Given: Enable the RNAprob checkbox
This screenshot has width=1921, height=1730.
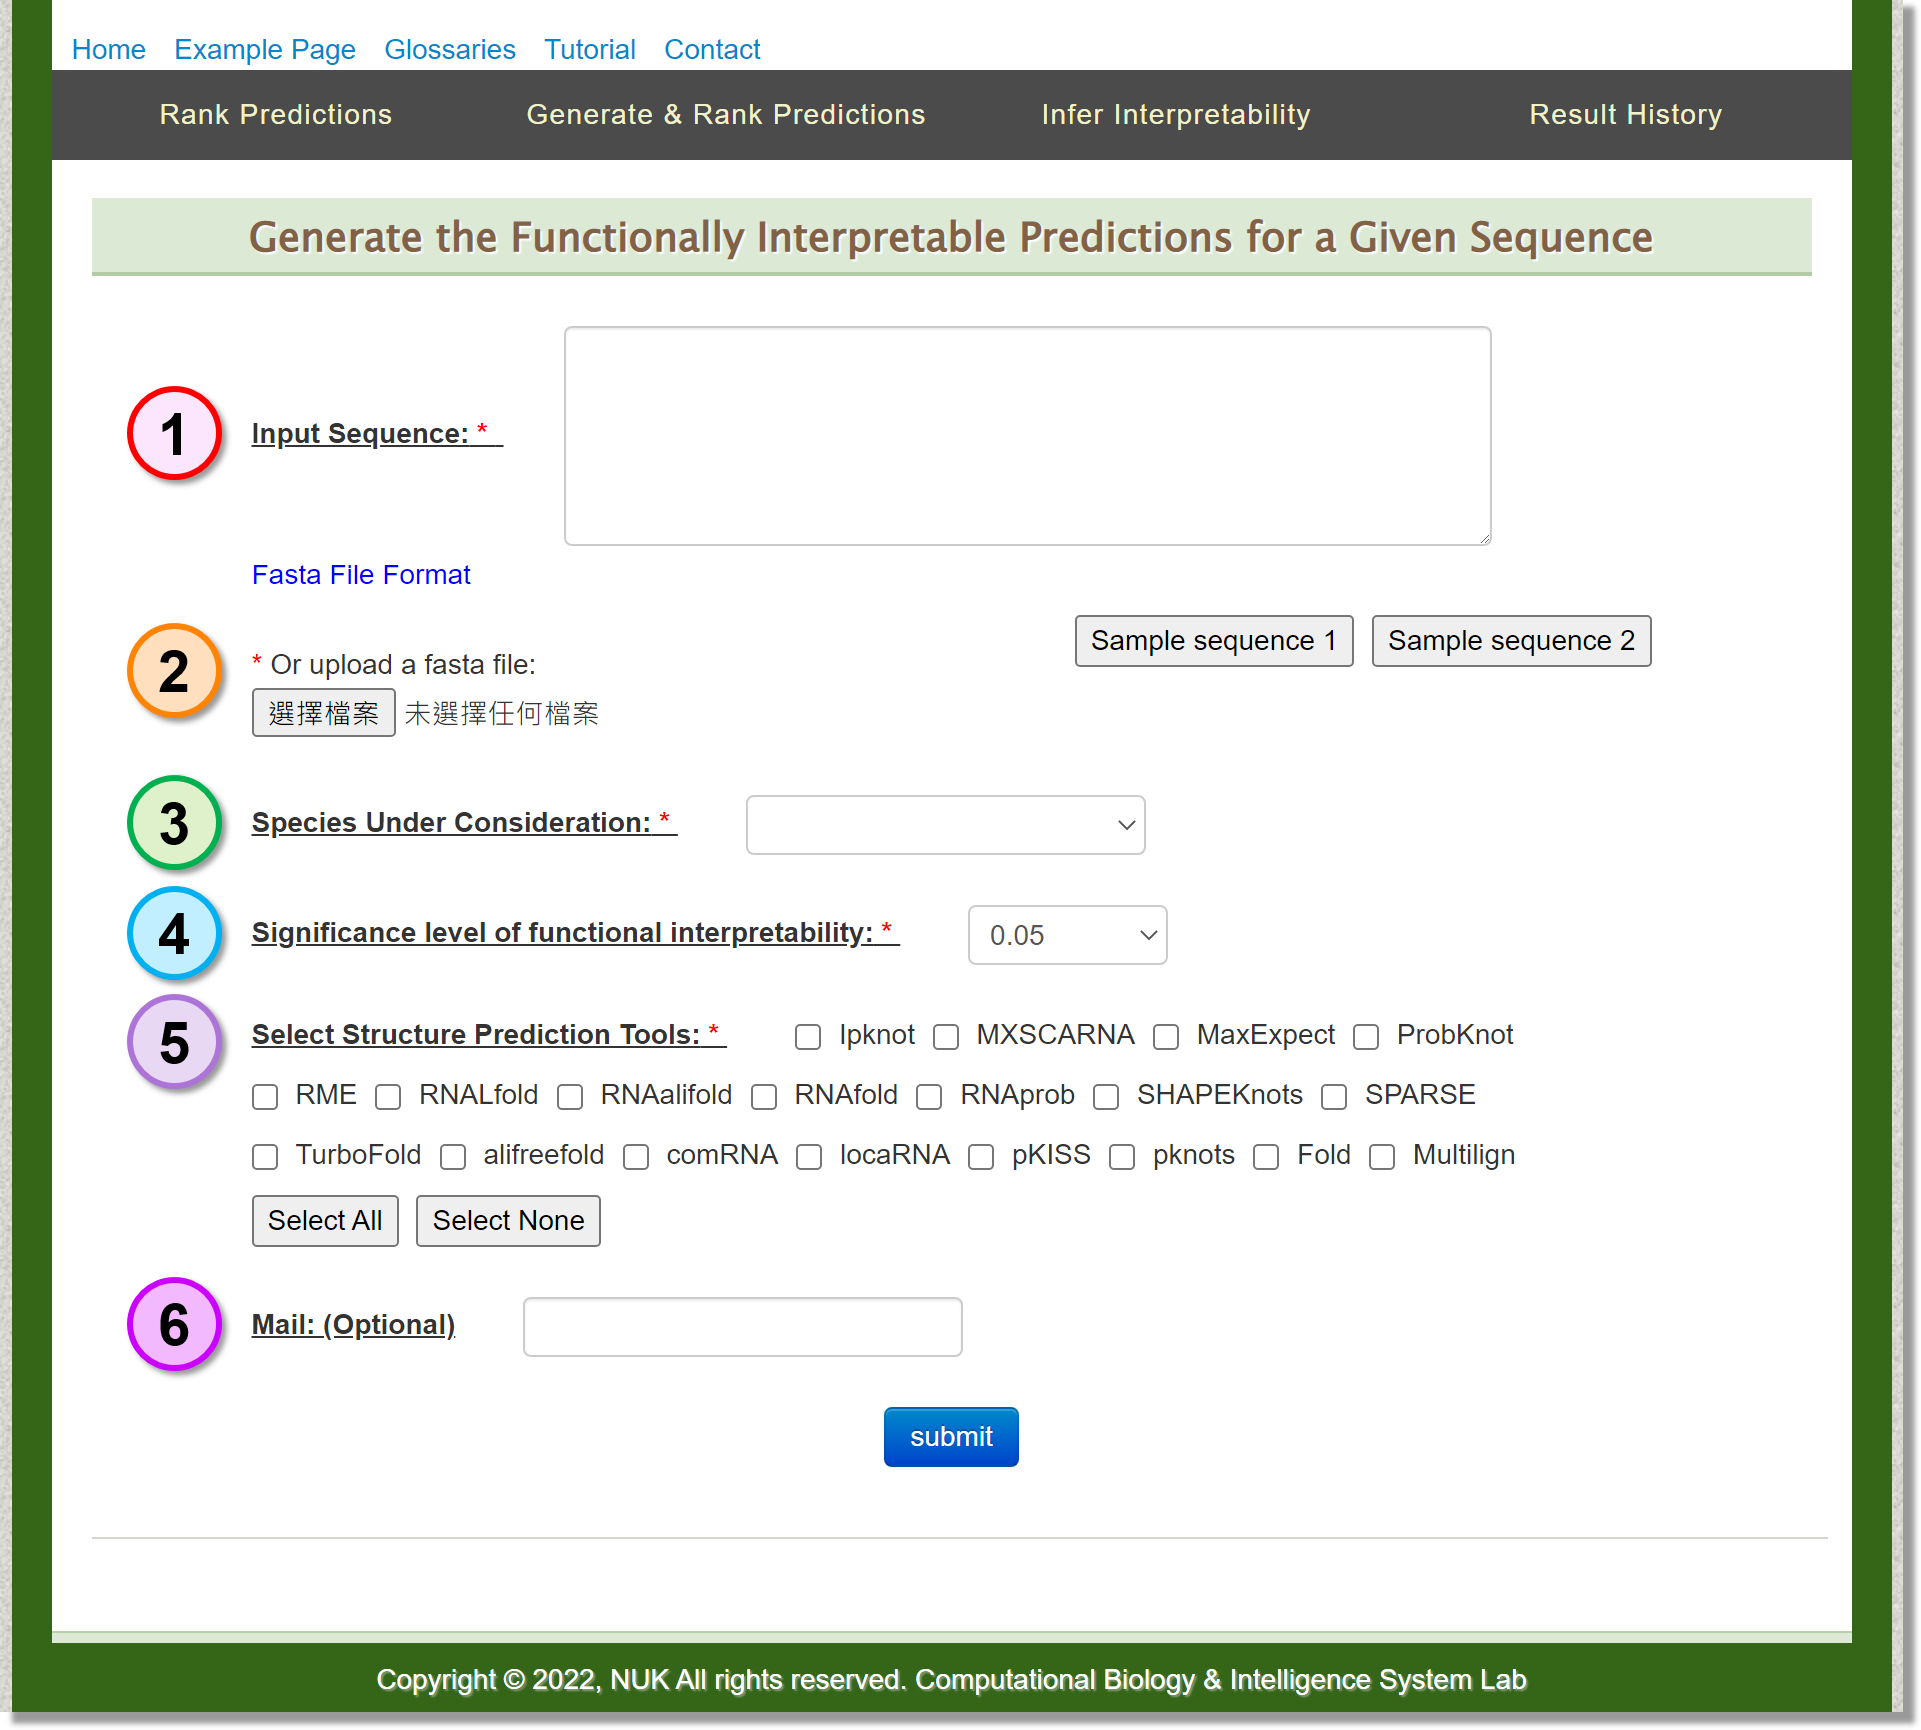Looking at the screenshot, I should tap(929, 1097).
